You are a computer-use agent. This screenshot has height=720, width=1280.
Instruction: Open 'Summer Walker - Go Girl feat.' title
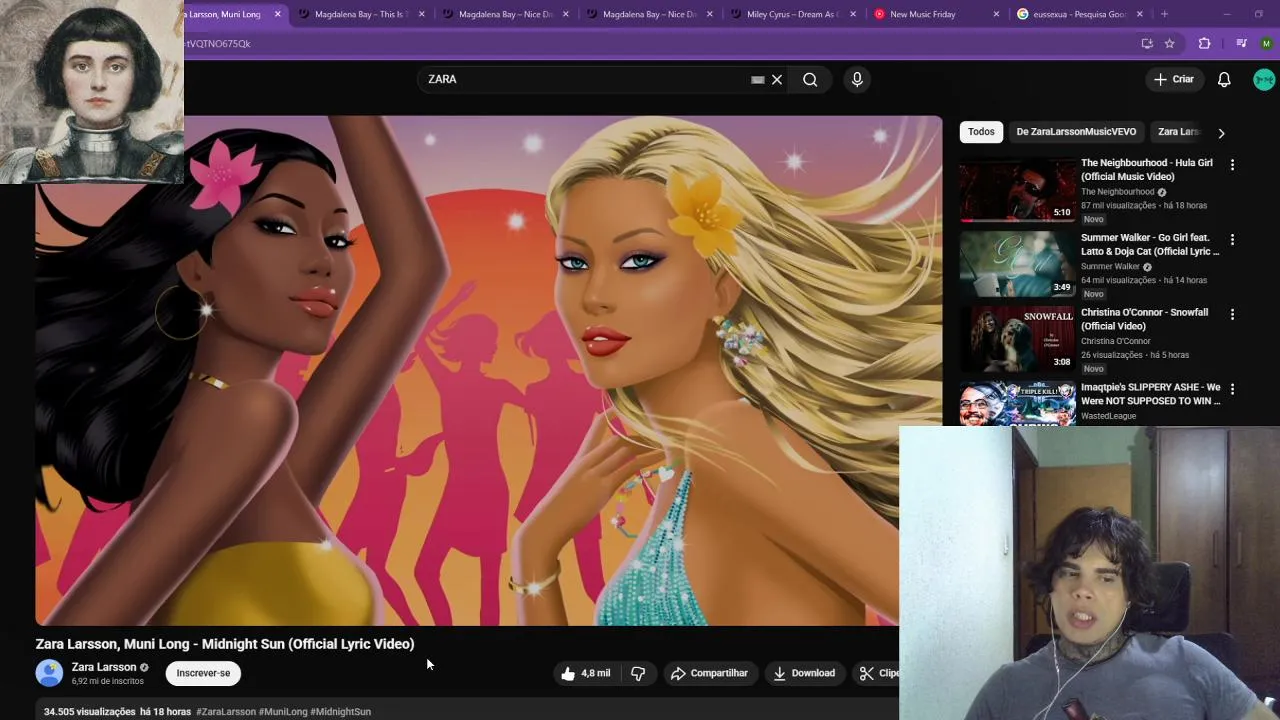click(x=1150, y=244)
